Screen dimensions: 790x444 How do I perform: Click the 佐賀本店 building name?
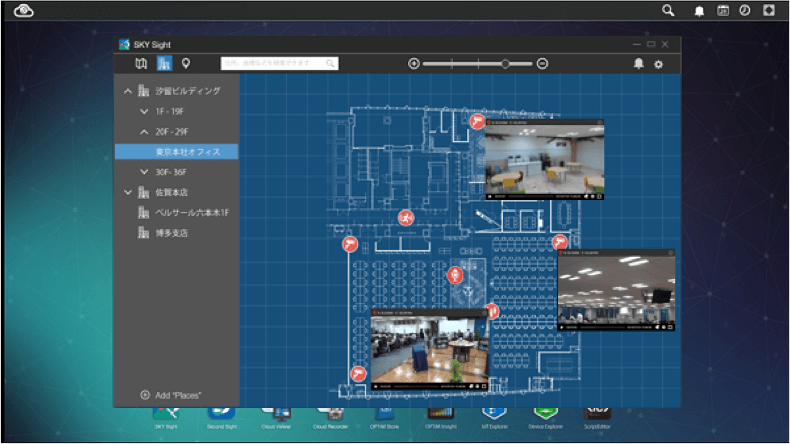(x=171, y=193)
